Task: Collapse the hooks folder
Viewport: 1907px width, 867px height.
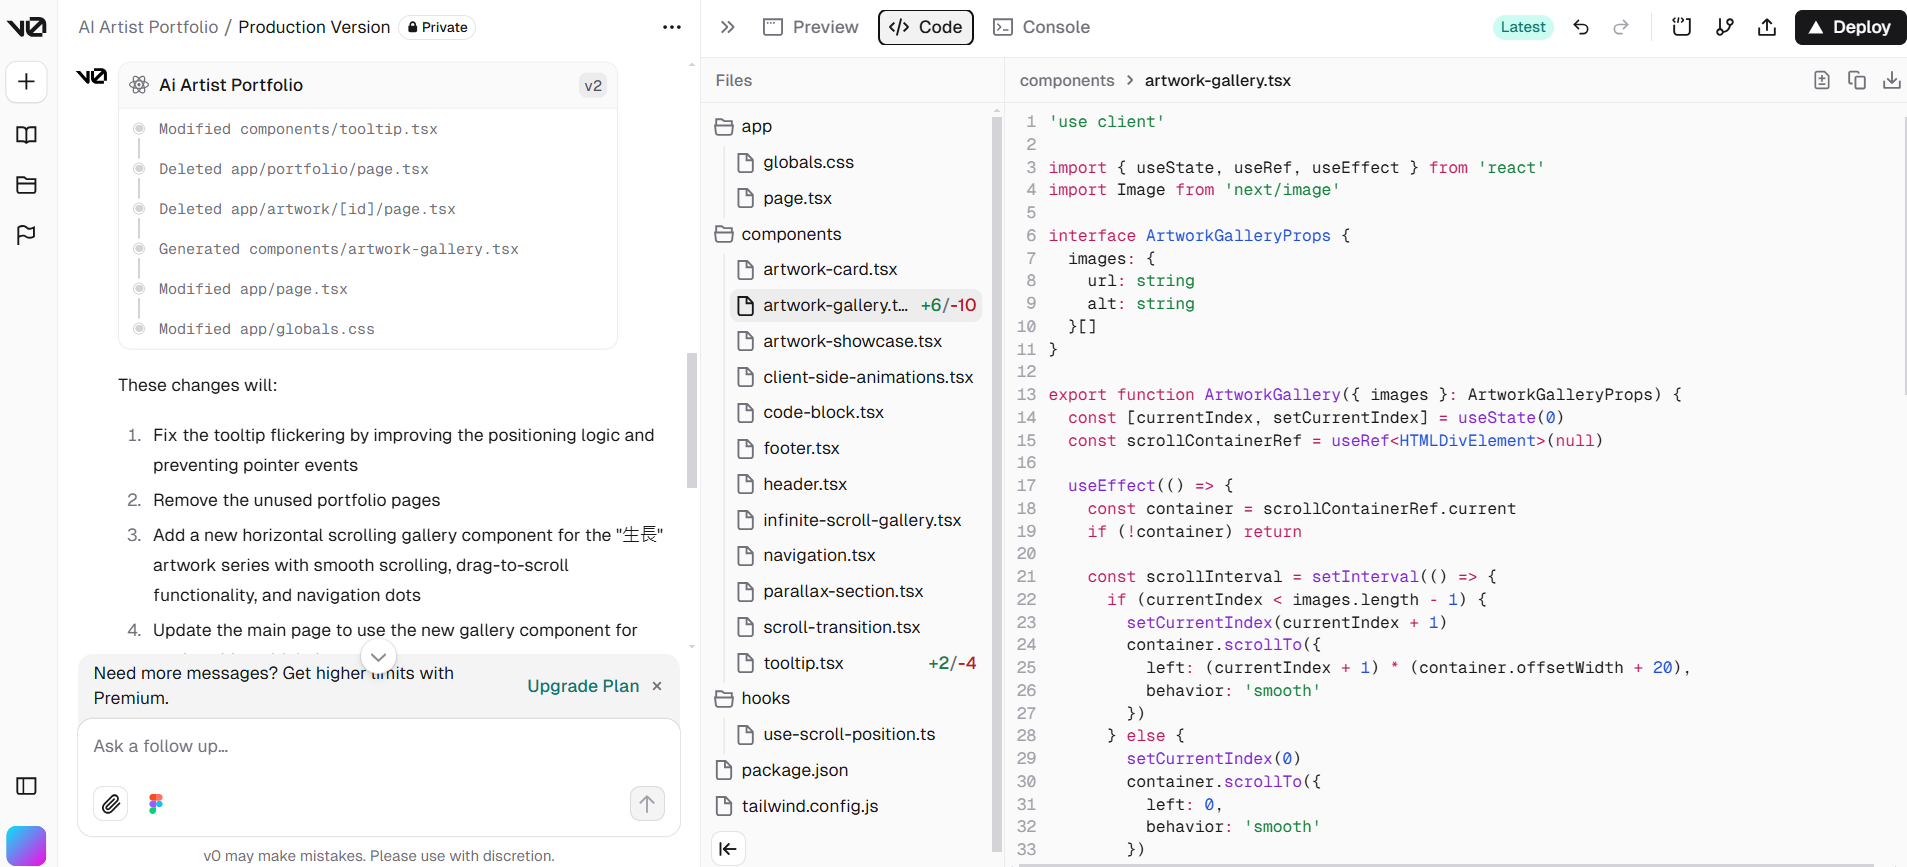Action: point(753,698)
